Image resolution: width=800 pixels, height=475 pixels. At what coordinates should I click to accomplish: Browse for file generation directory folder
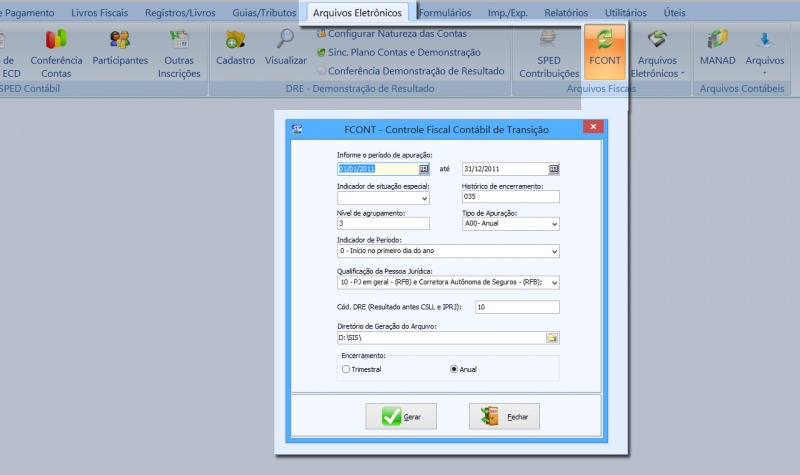coord(552,338)
